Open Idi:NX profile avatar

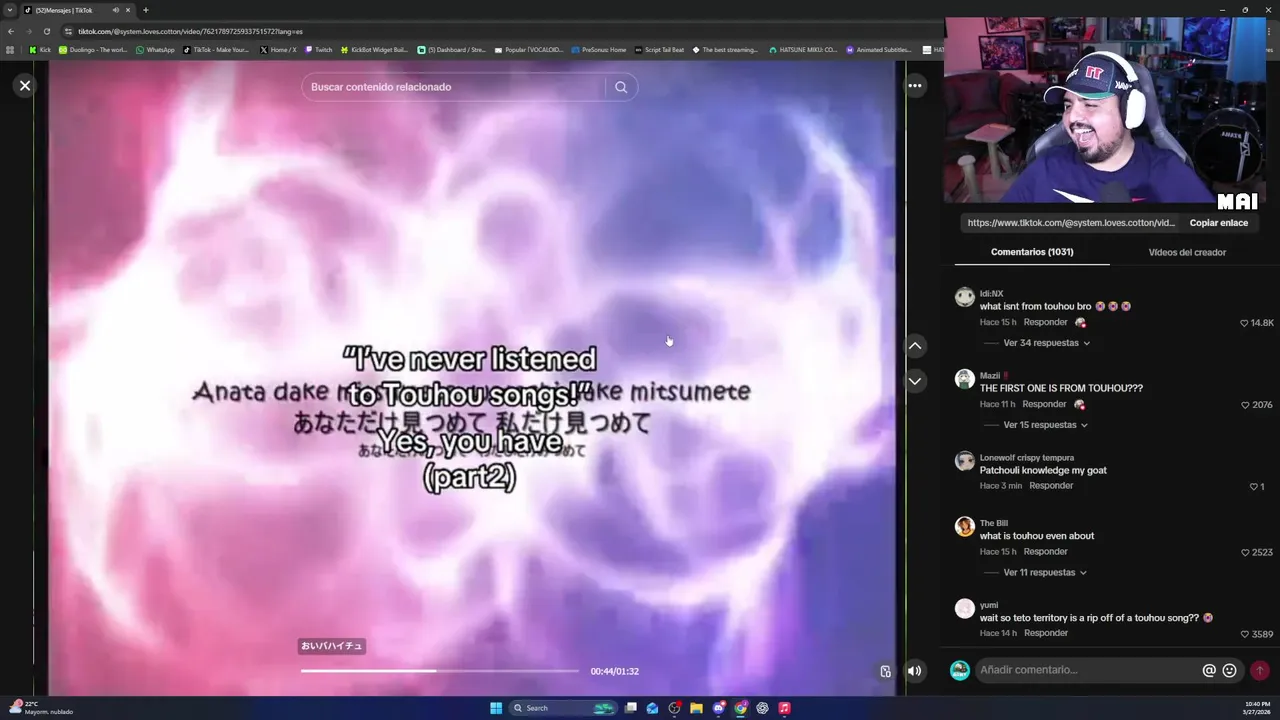965,297
